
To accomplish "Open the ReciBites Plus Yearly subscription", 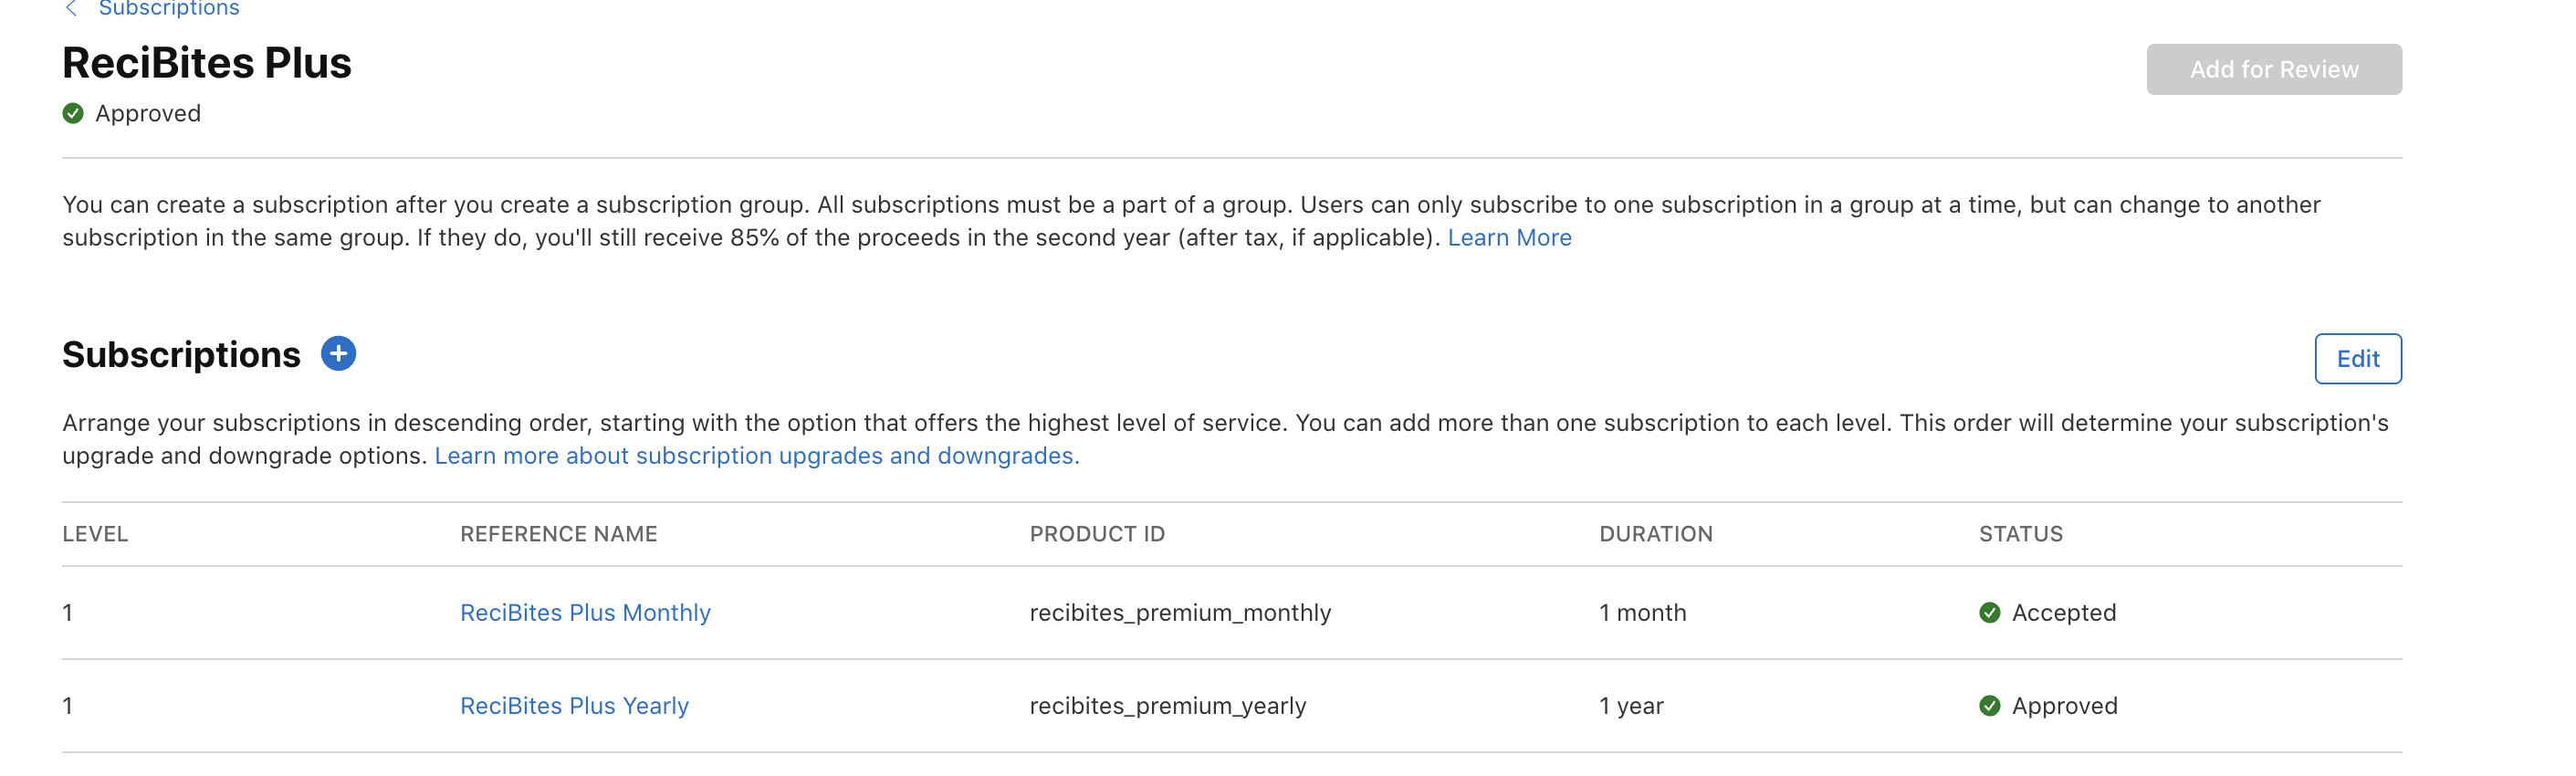I will 574,706.
